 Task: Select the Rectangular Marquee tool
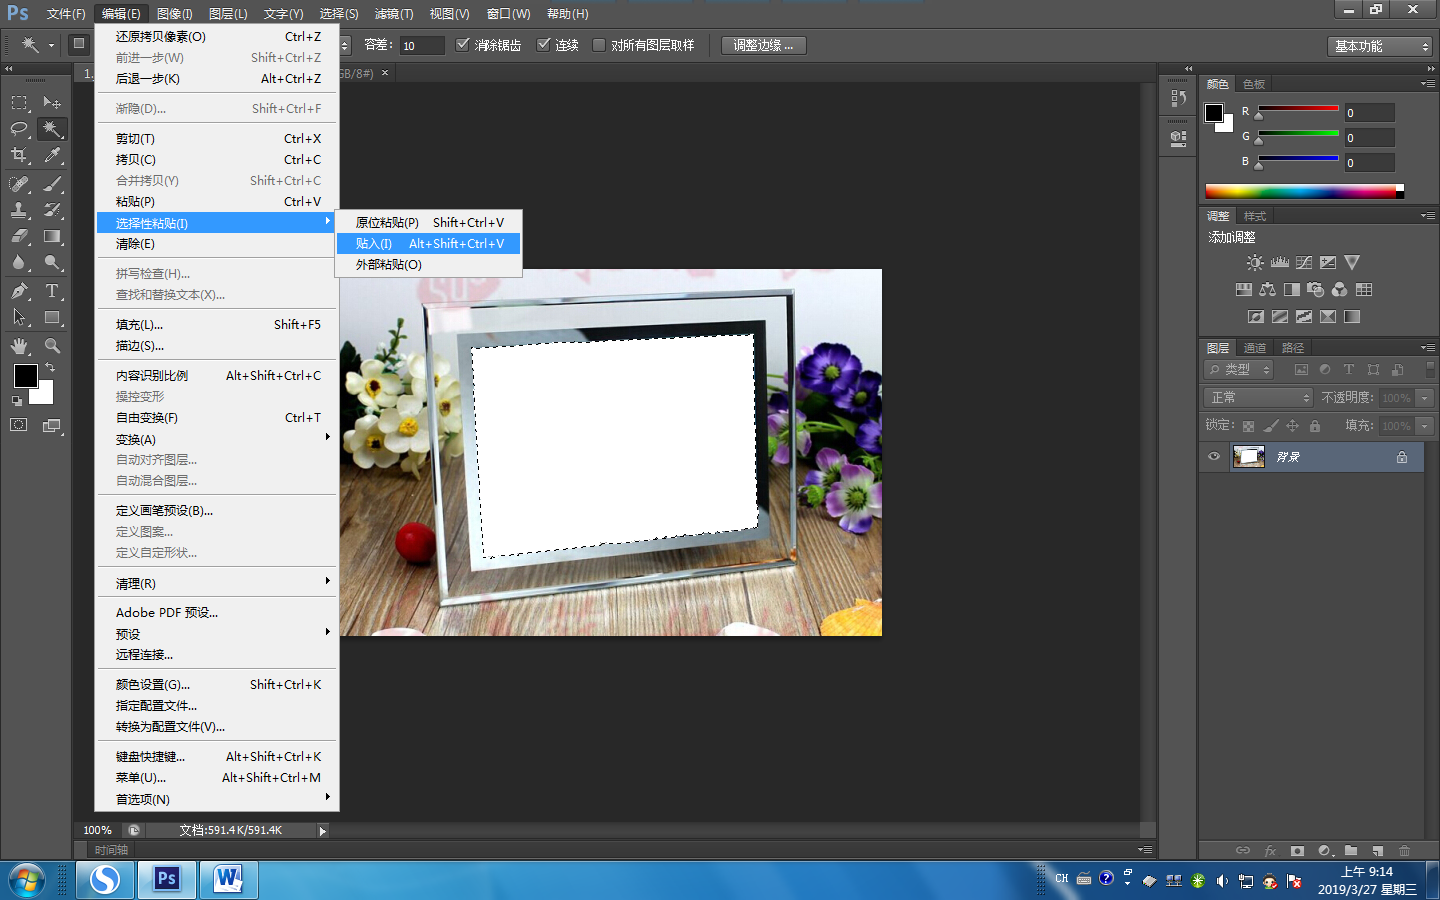[x=19, y=102]
